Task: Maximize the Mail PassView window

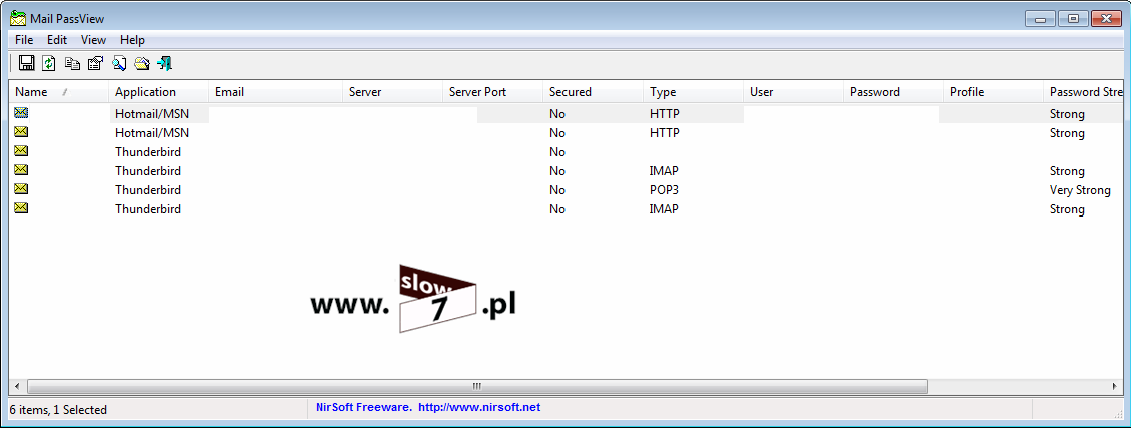Action: tap(1073, 19)
